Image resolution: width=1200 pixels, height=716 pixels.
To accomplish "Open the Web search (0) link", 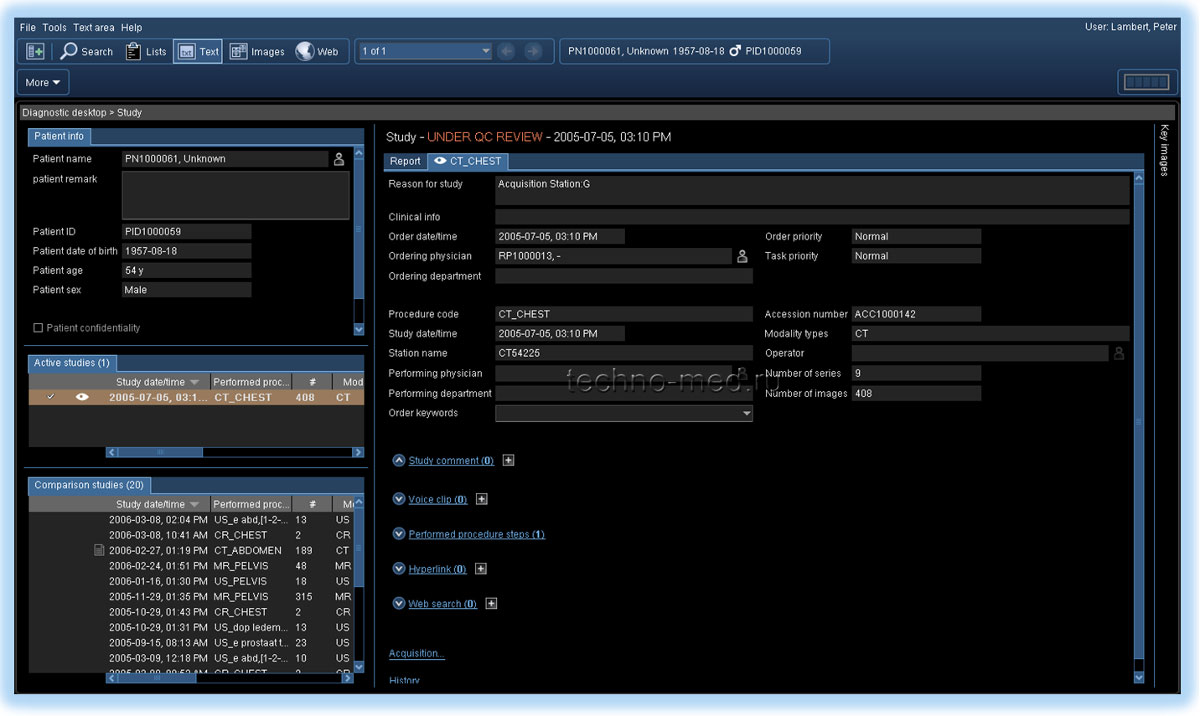I will click(x=442, y=604).
